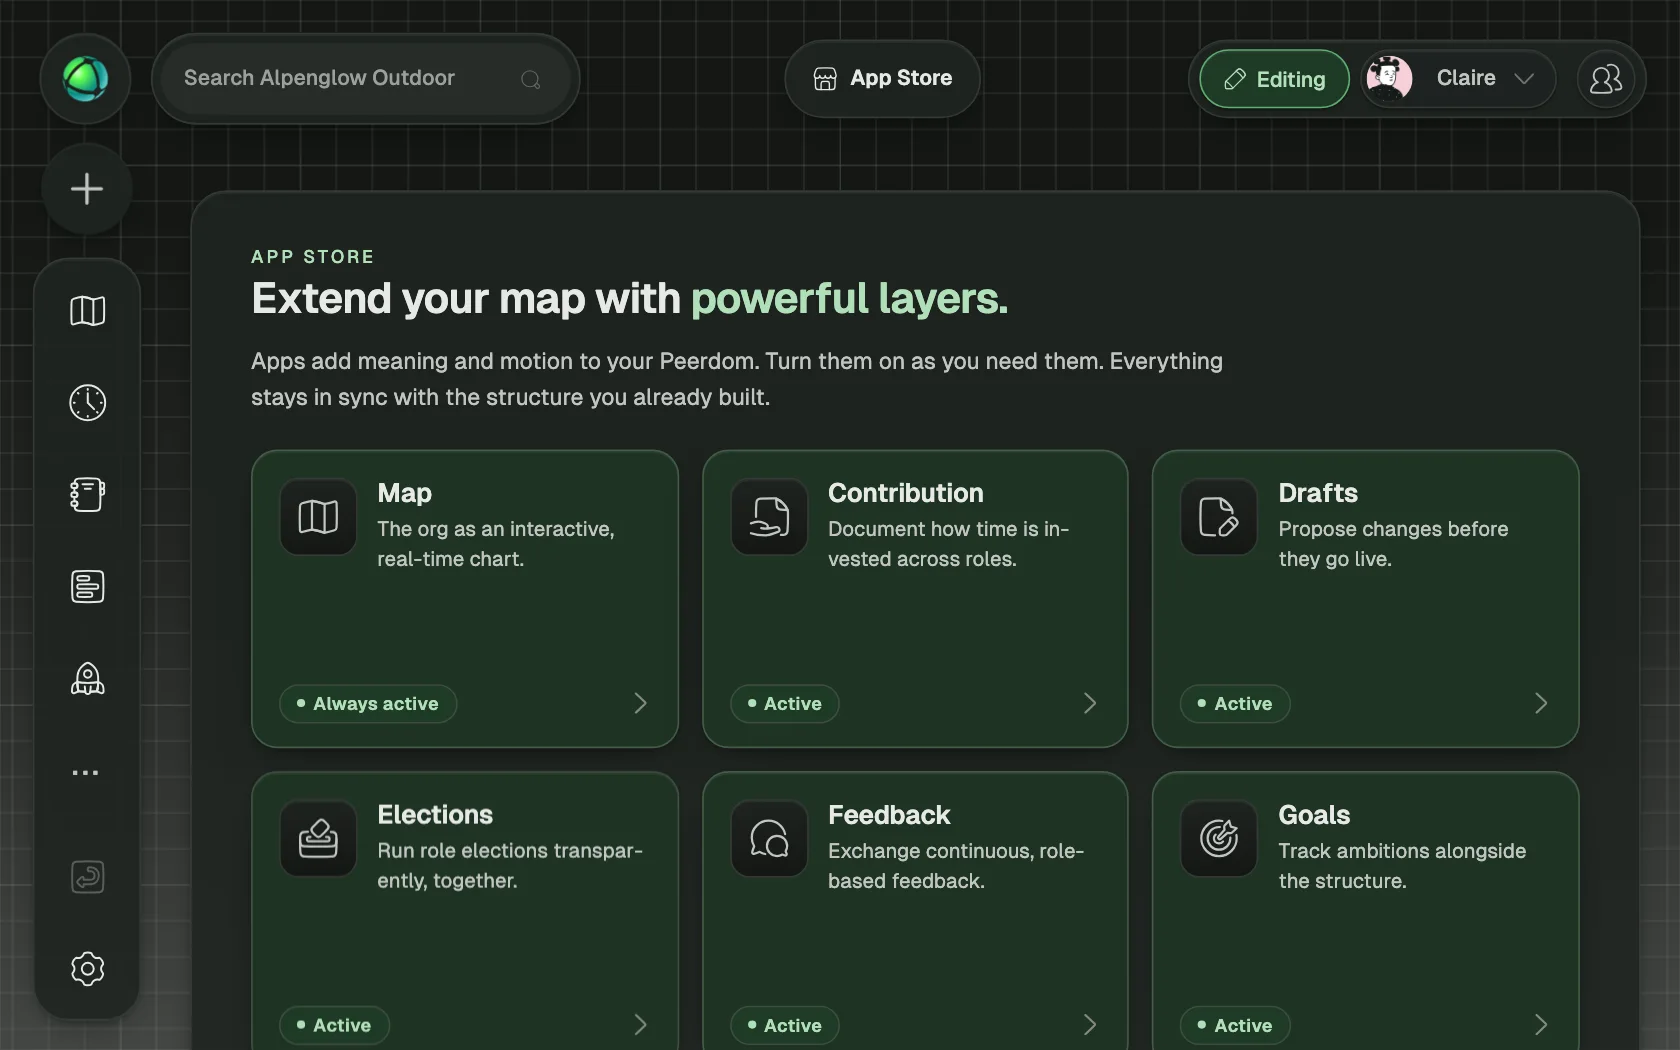Screen dimensions: 1680x1050
Task: Click Active badge on Elections card
Action: pyautogui.click(x=334, y=1026)
